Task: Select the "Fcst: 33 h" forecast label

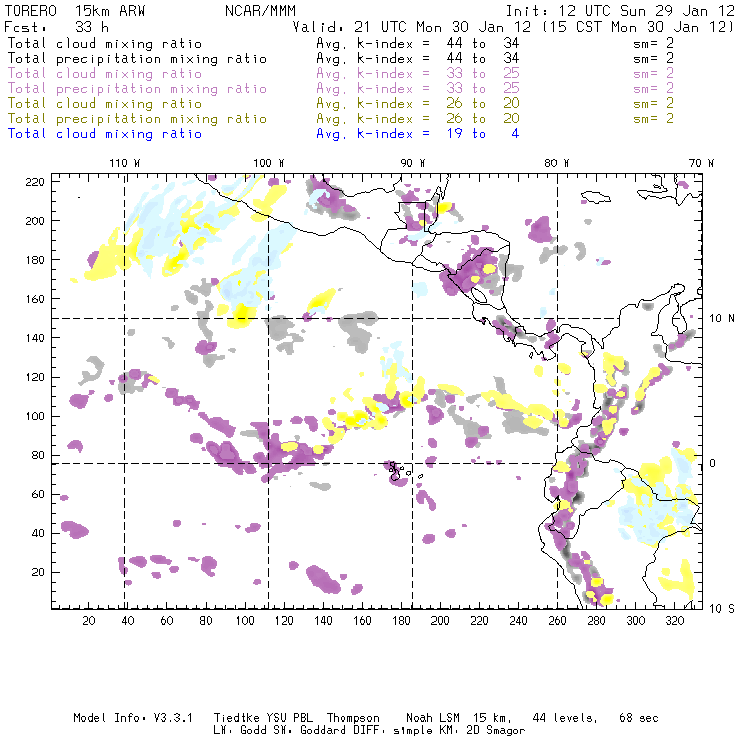Action: [57, 26]
